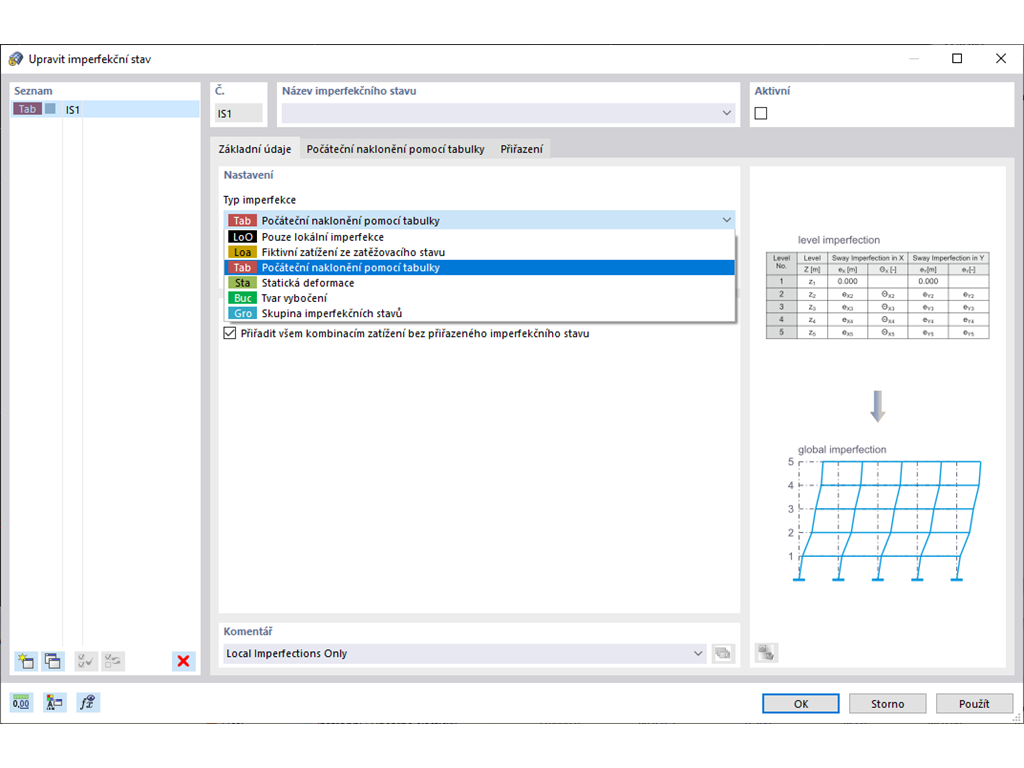Click the copy imperfection case icon

coord(53,661)
